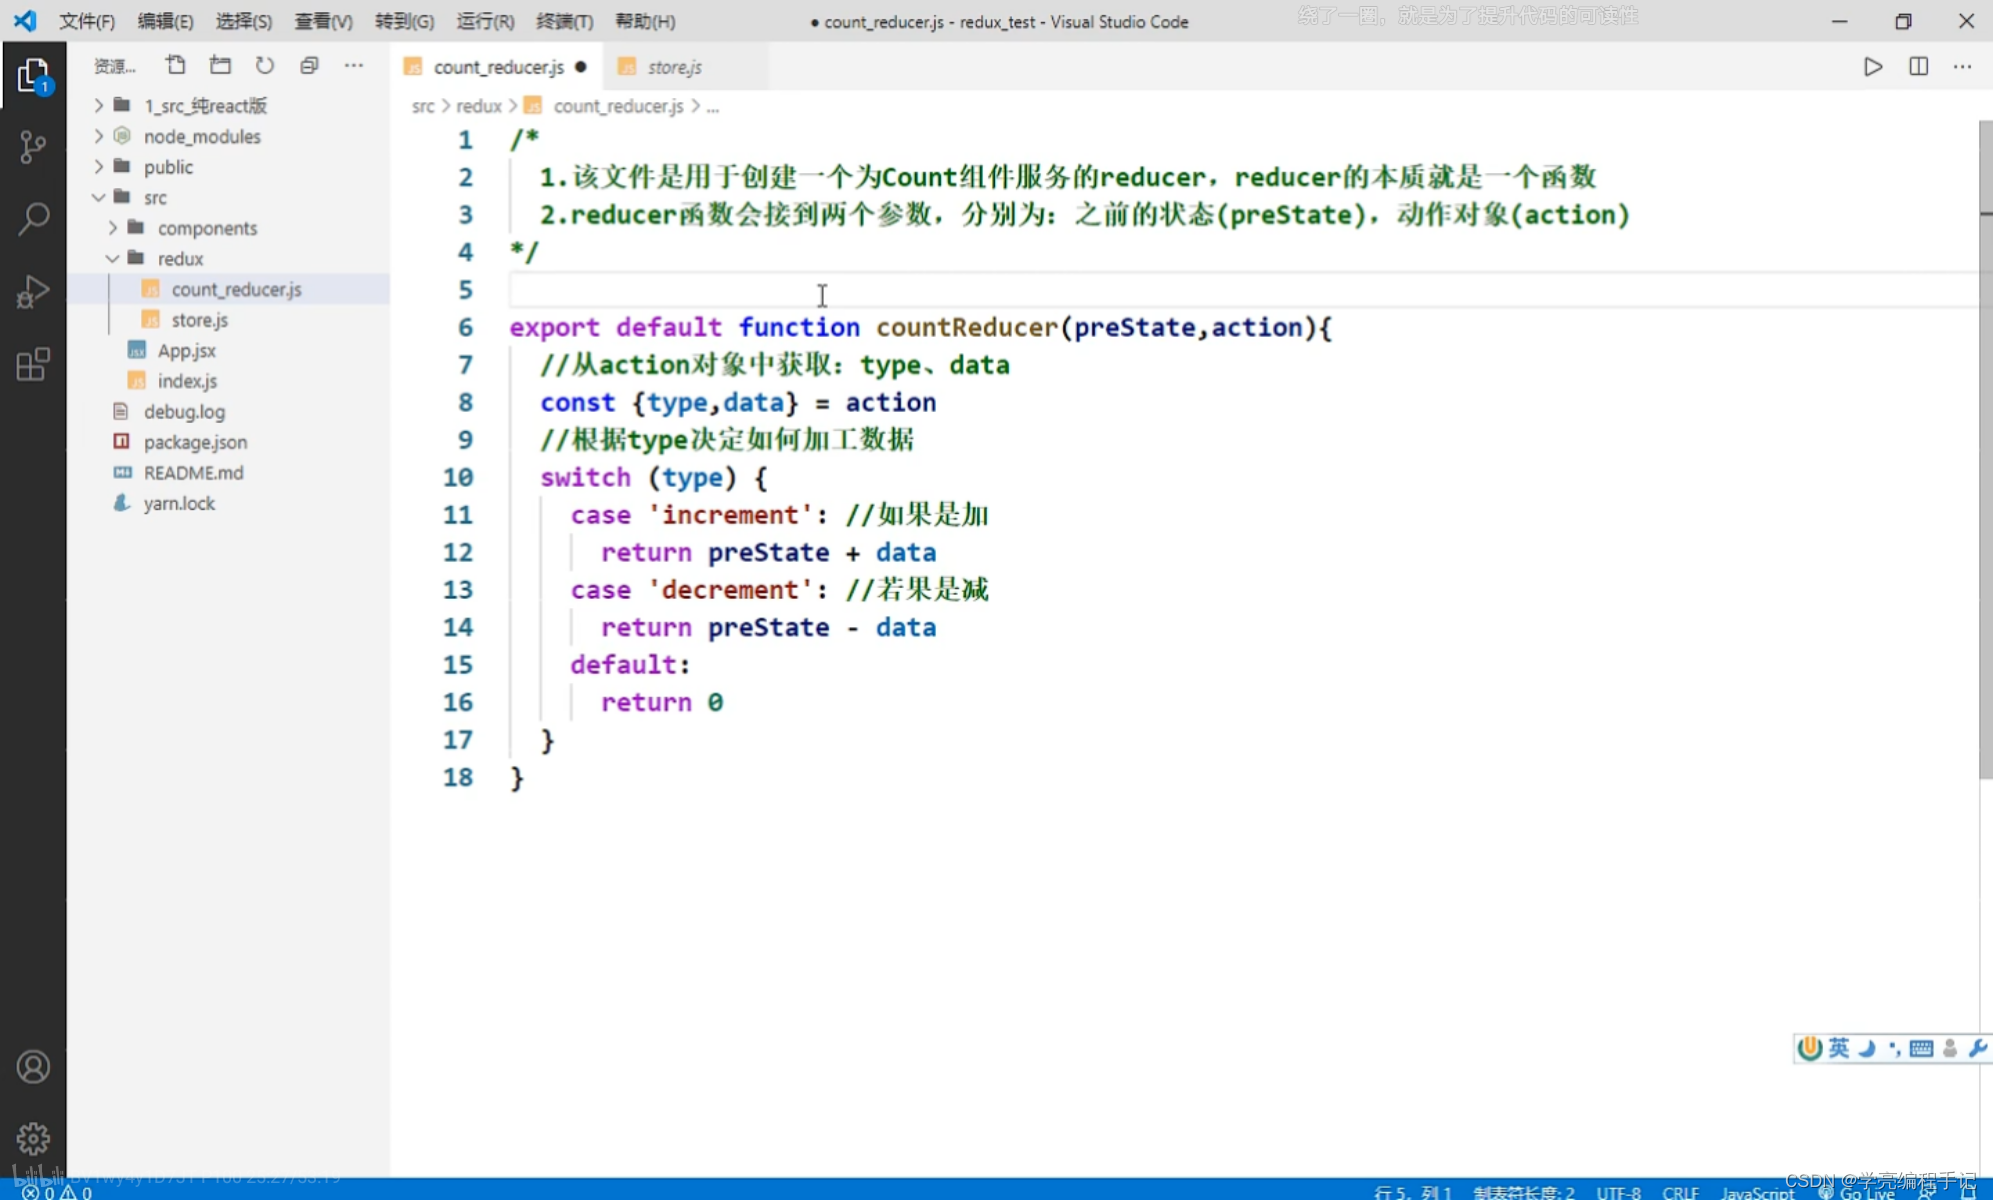Select the count_reducer.js tab
1993x1200 pixels.
[x=498, y=67]
